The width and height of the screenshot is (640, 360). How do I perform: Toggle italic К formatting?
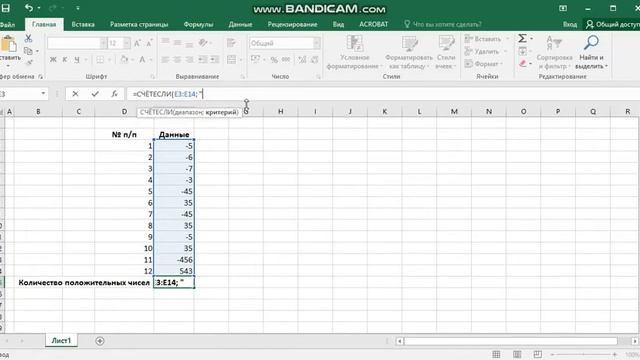click(x=64, y=60)
